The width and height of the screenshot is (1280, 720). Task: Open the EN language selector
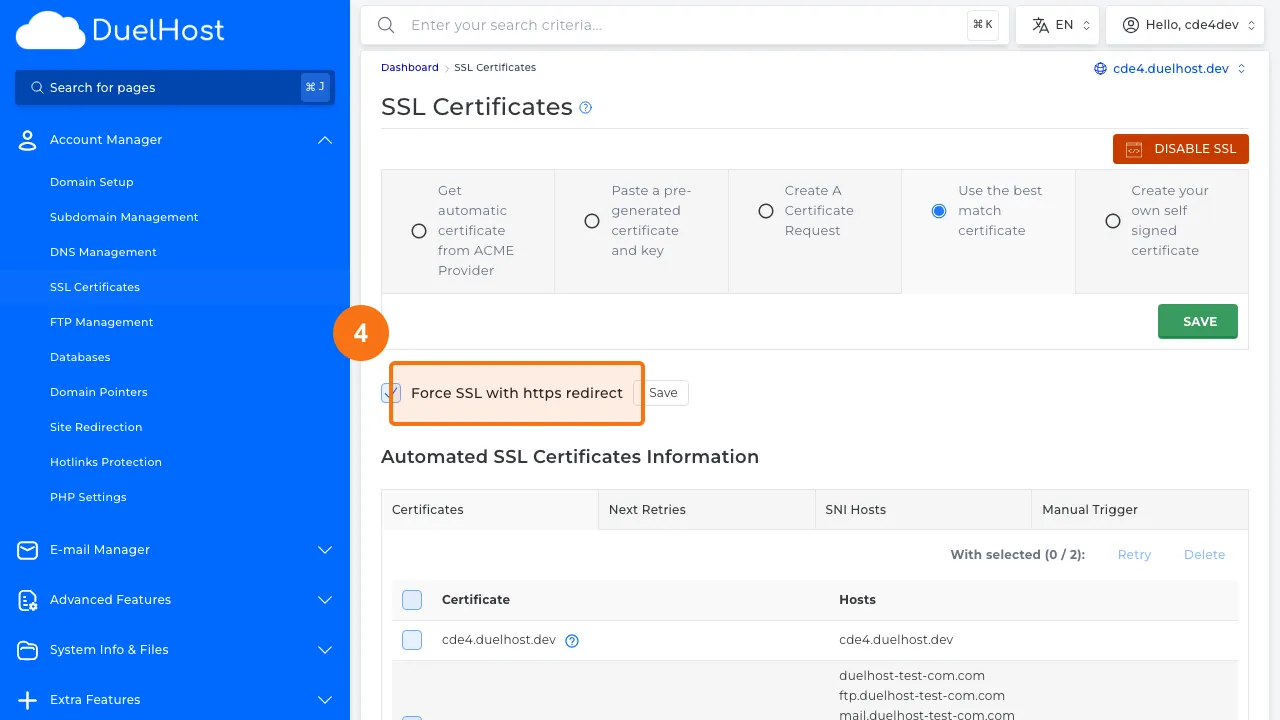(1057, 25)
